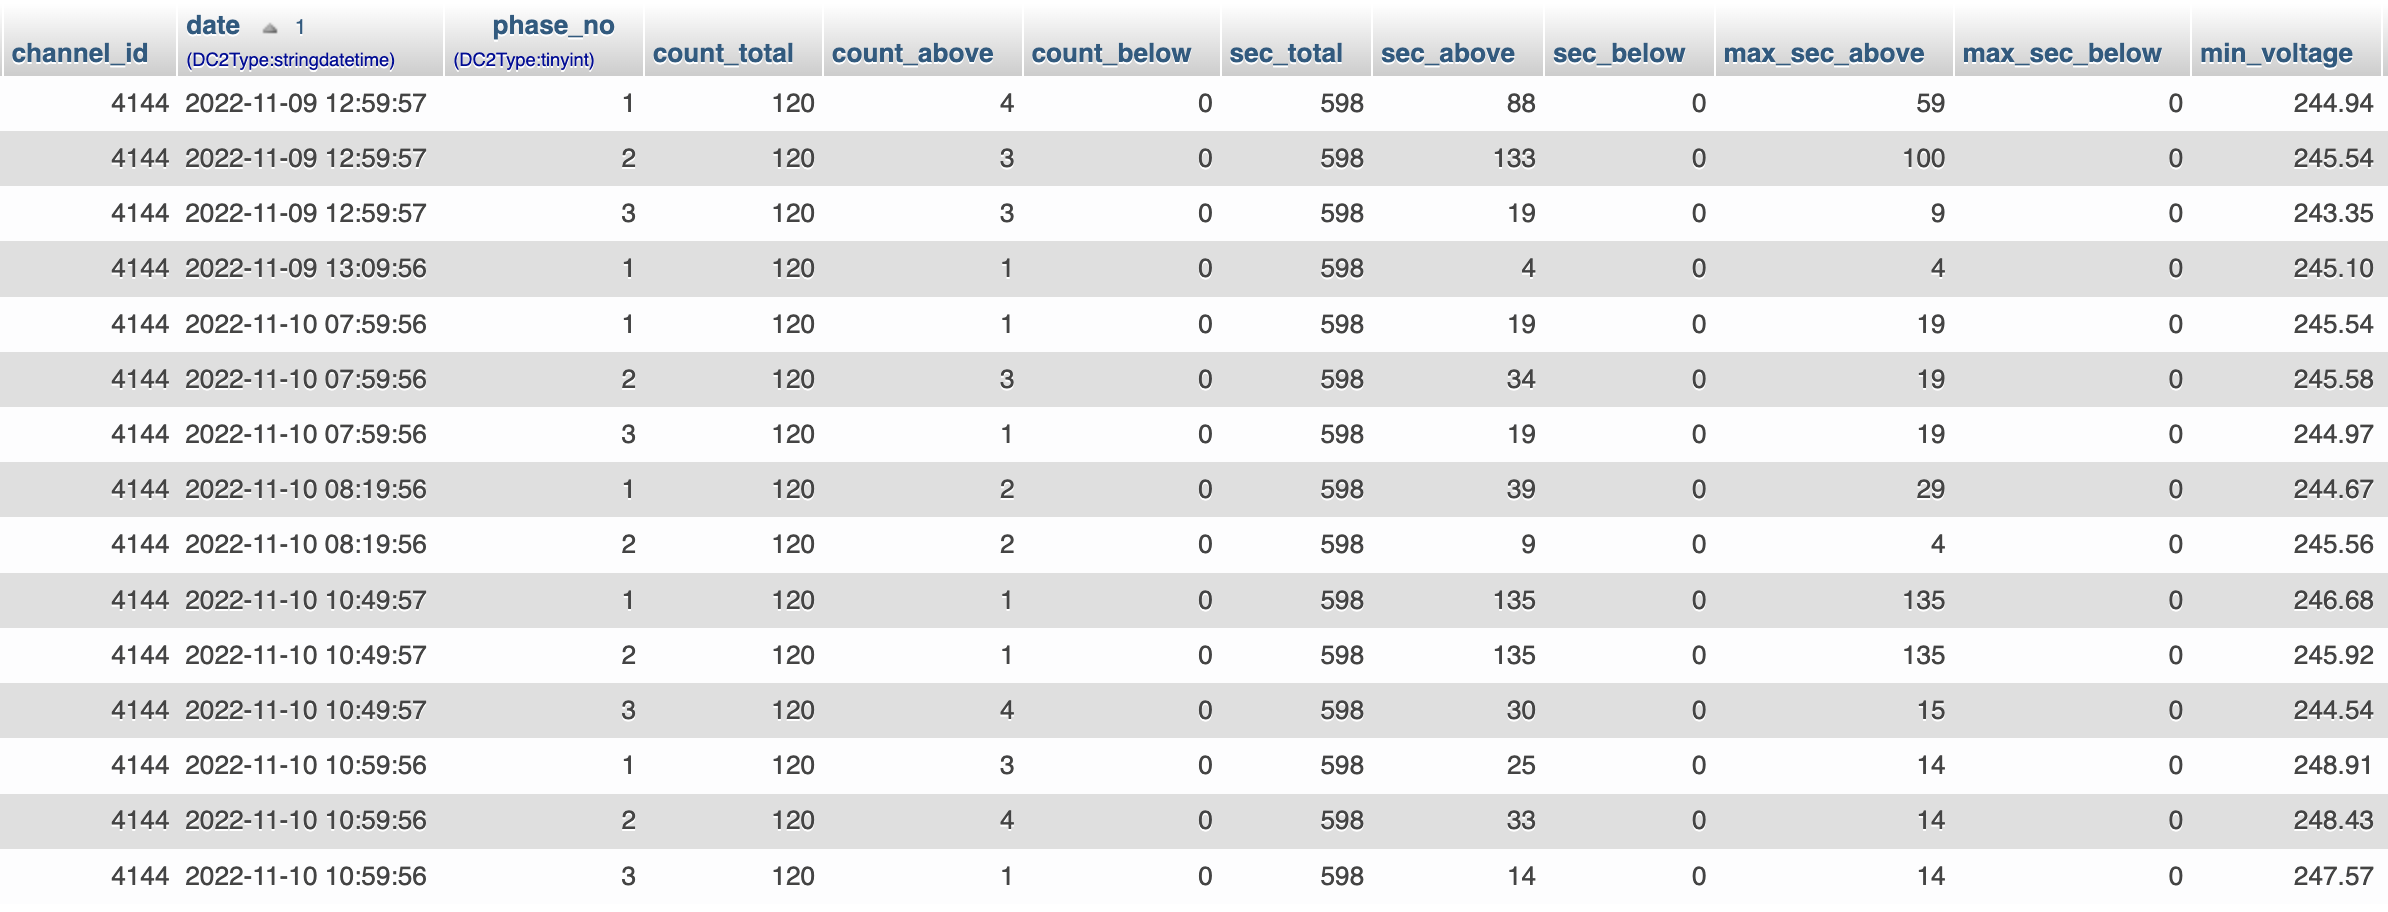This screenshot has height=912, width=2388.
Task: Click the ascending sort arrow beside date
Action: point(270,28)
